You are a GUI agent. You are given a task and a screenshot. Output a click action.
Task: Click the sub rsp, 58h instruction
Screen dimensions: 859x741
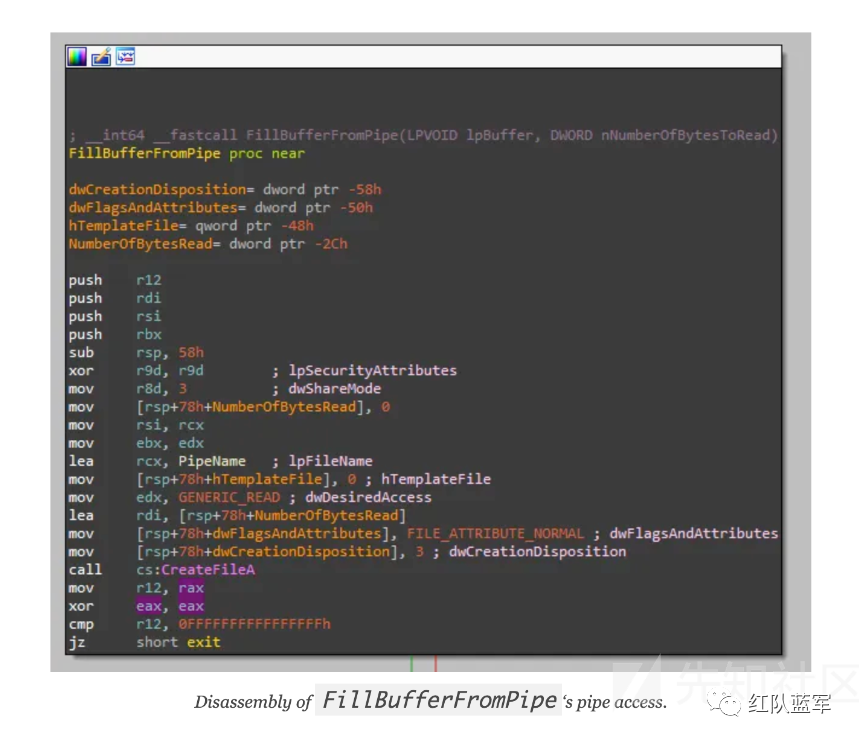(x=136, y=352)
